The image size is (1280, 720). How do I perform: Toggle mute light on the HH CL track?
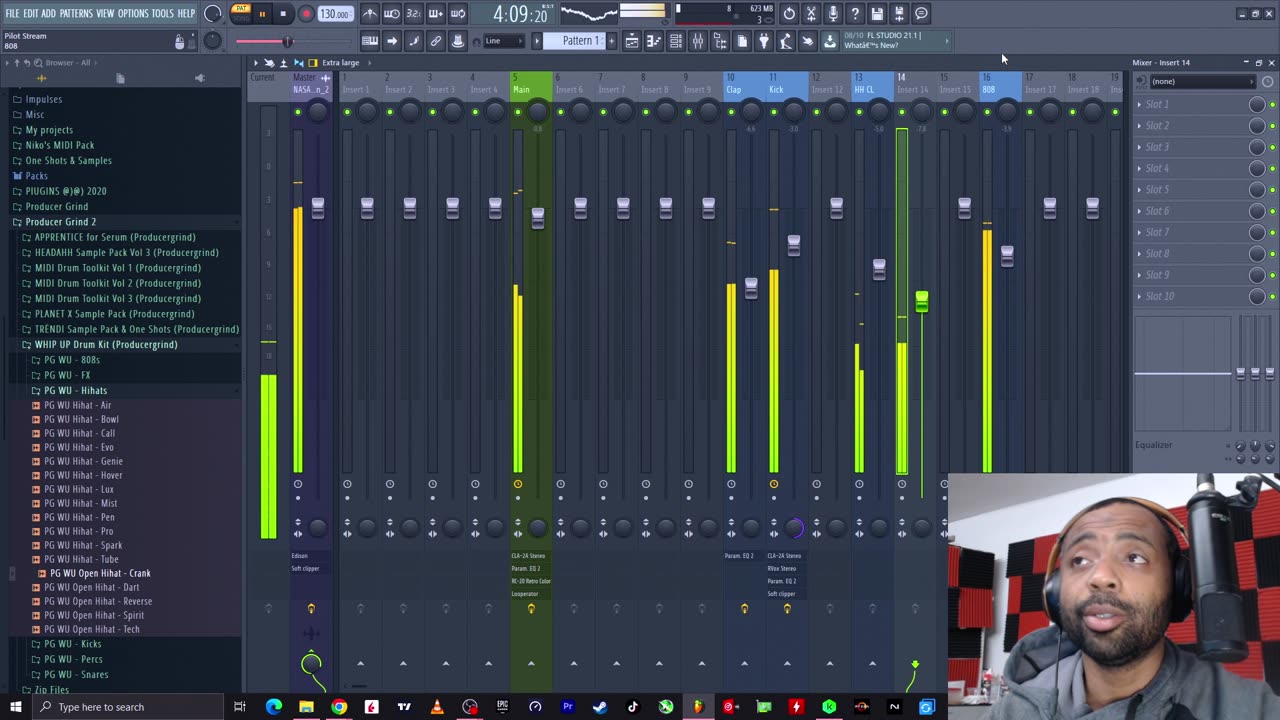point(859,111)
